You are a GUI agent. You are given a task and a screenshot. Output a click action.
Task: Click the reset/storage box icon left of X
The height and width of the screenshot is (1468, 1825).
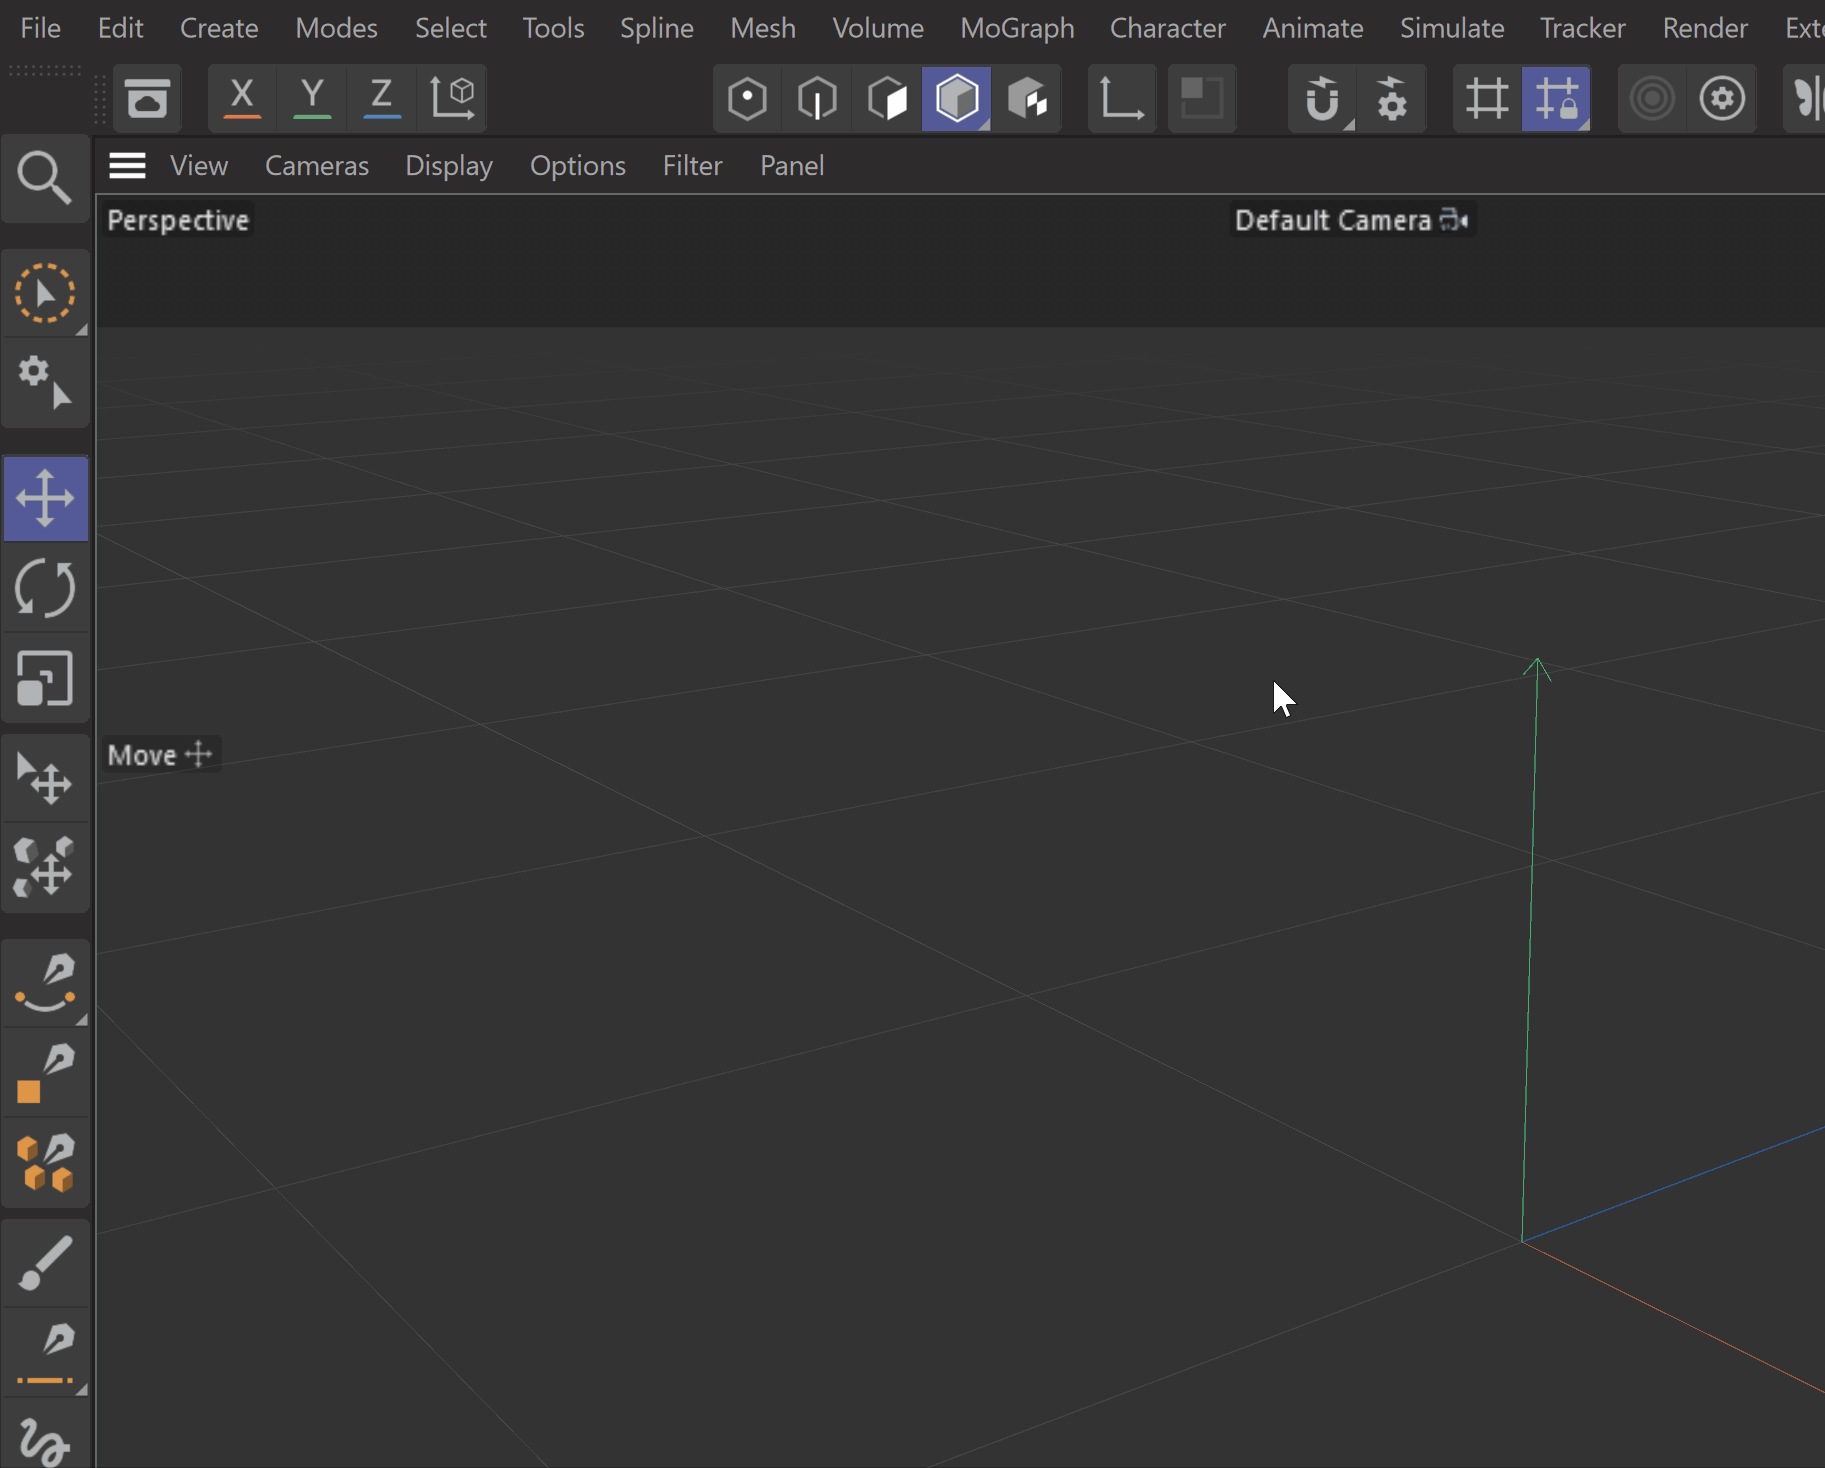pos(147,99)
